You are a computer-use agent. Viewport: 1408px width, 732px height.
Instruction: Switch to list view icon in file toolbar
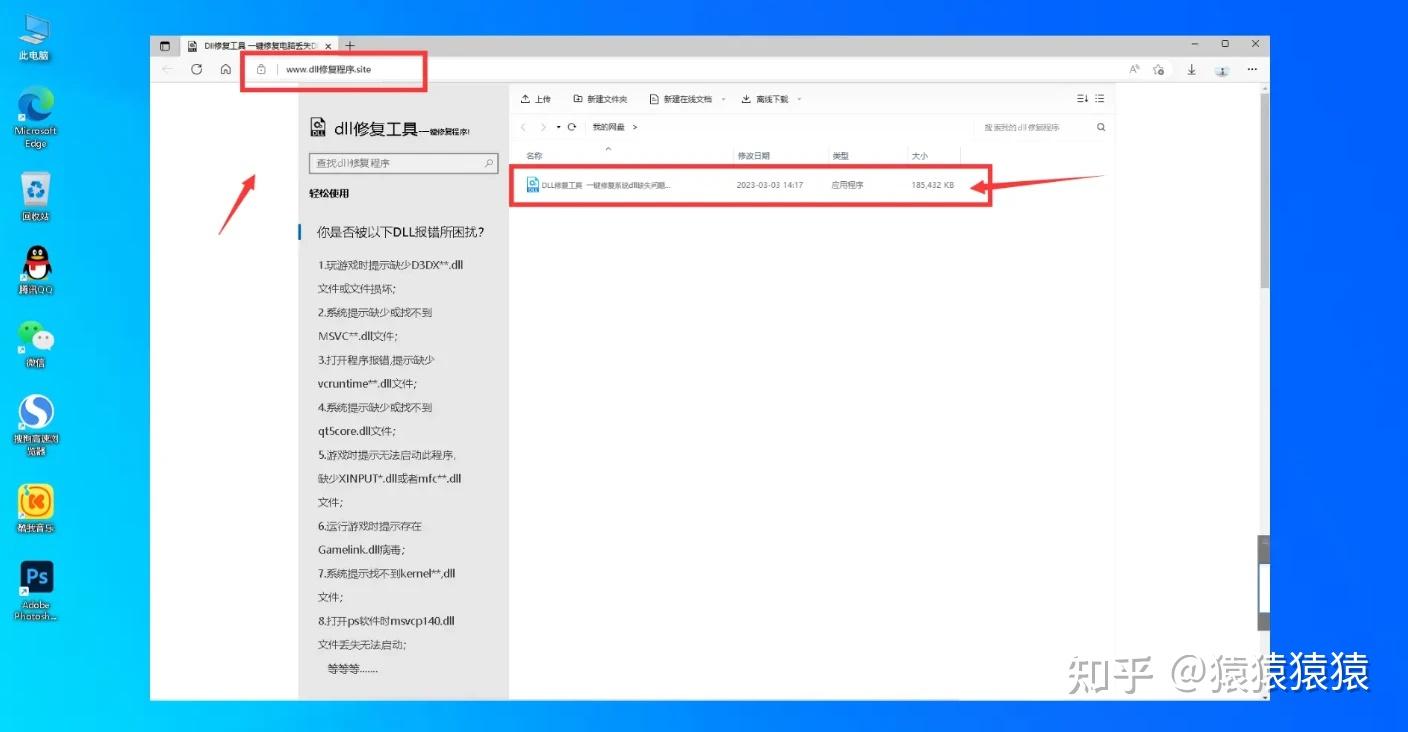[1100, 98]
